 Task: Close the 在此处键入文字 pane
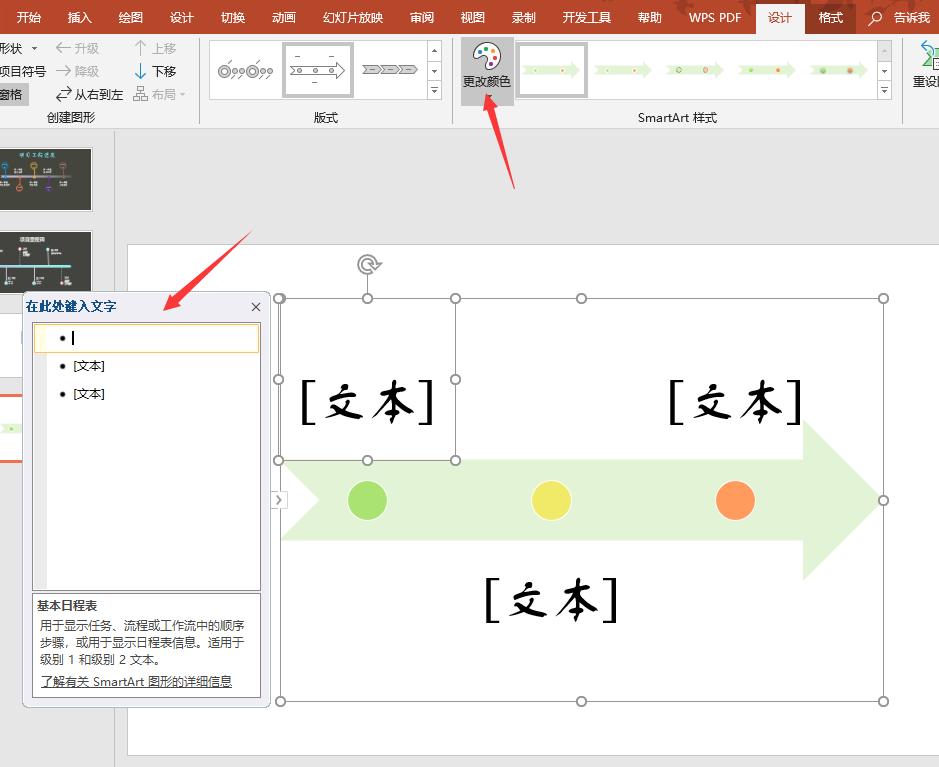[x=255, y=307]
